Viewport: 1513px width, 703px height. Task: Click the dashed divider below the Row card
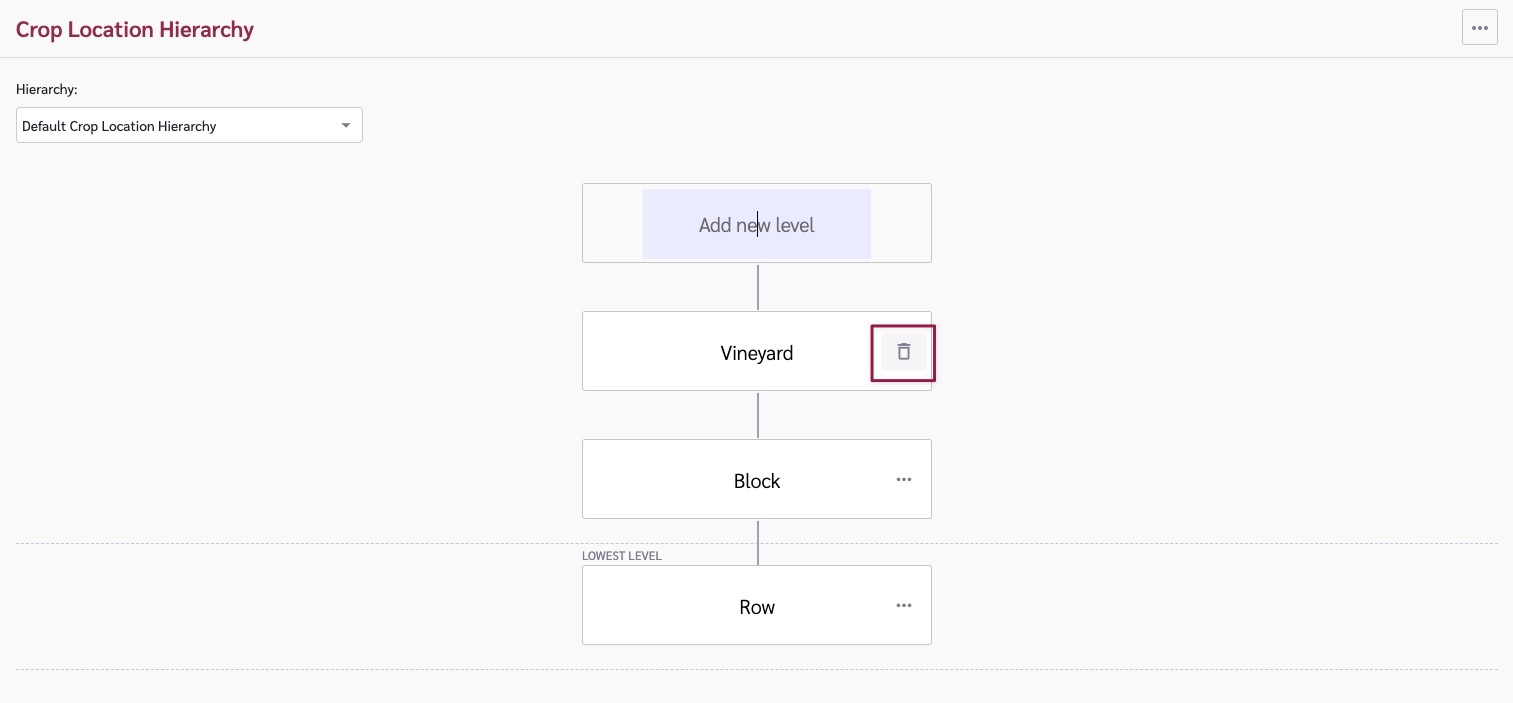300,670
